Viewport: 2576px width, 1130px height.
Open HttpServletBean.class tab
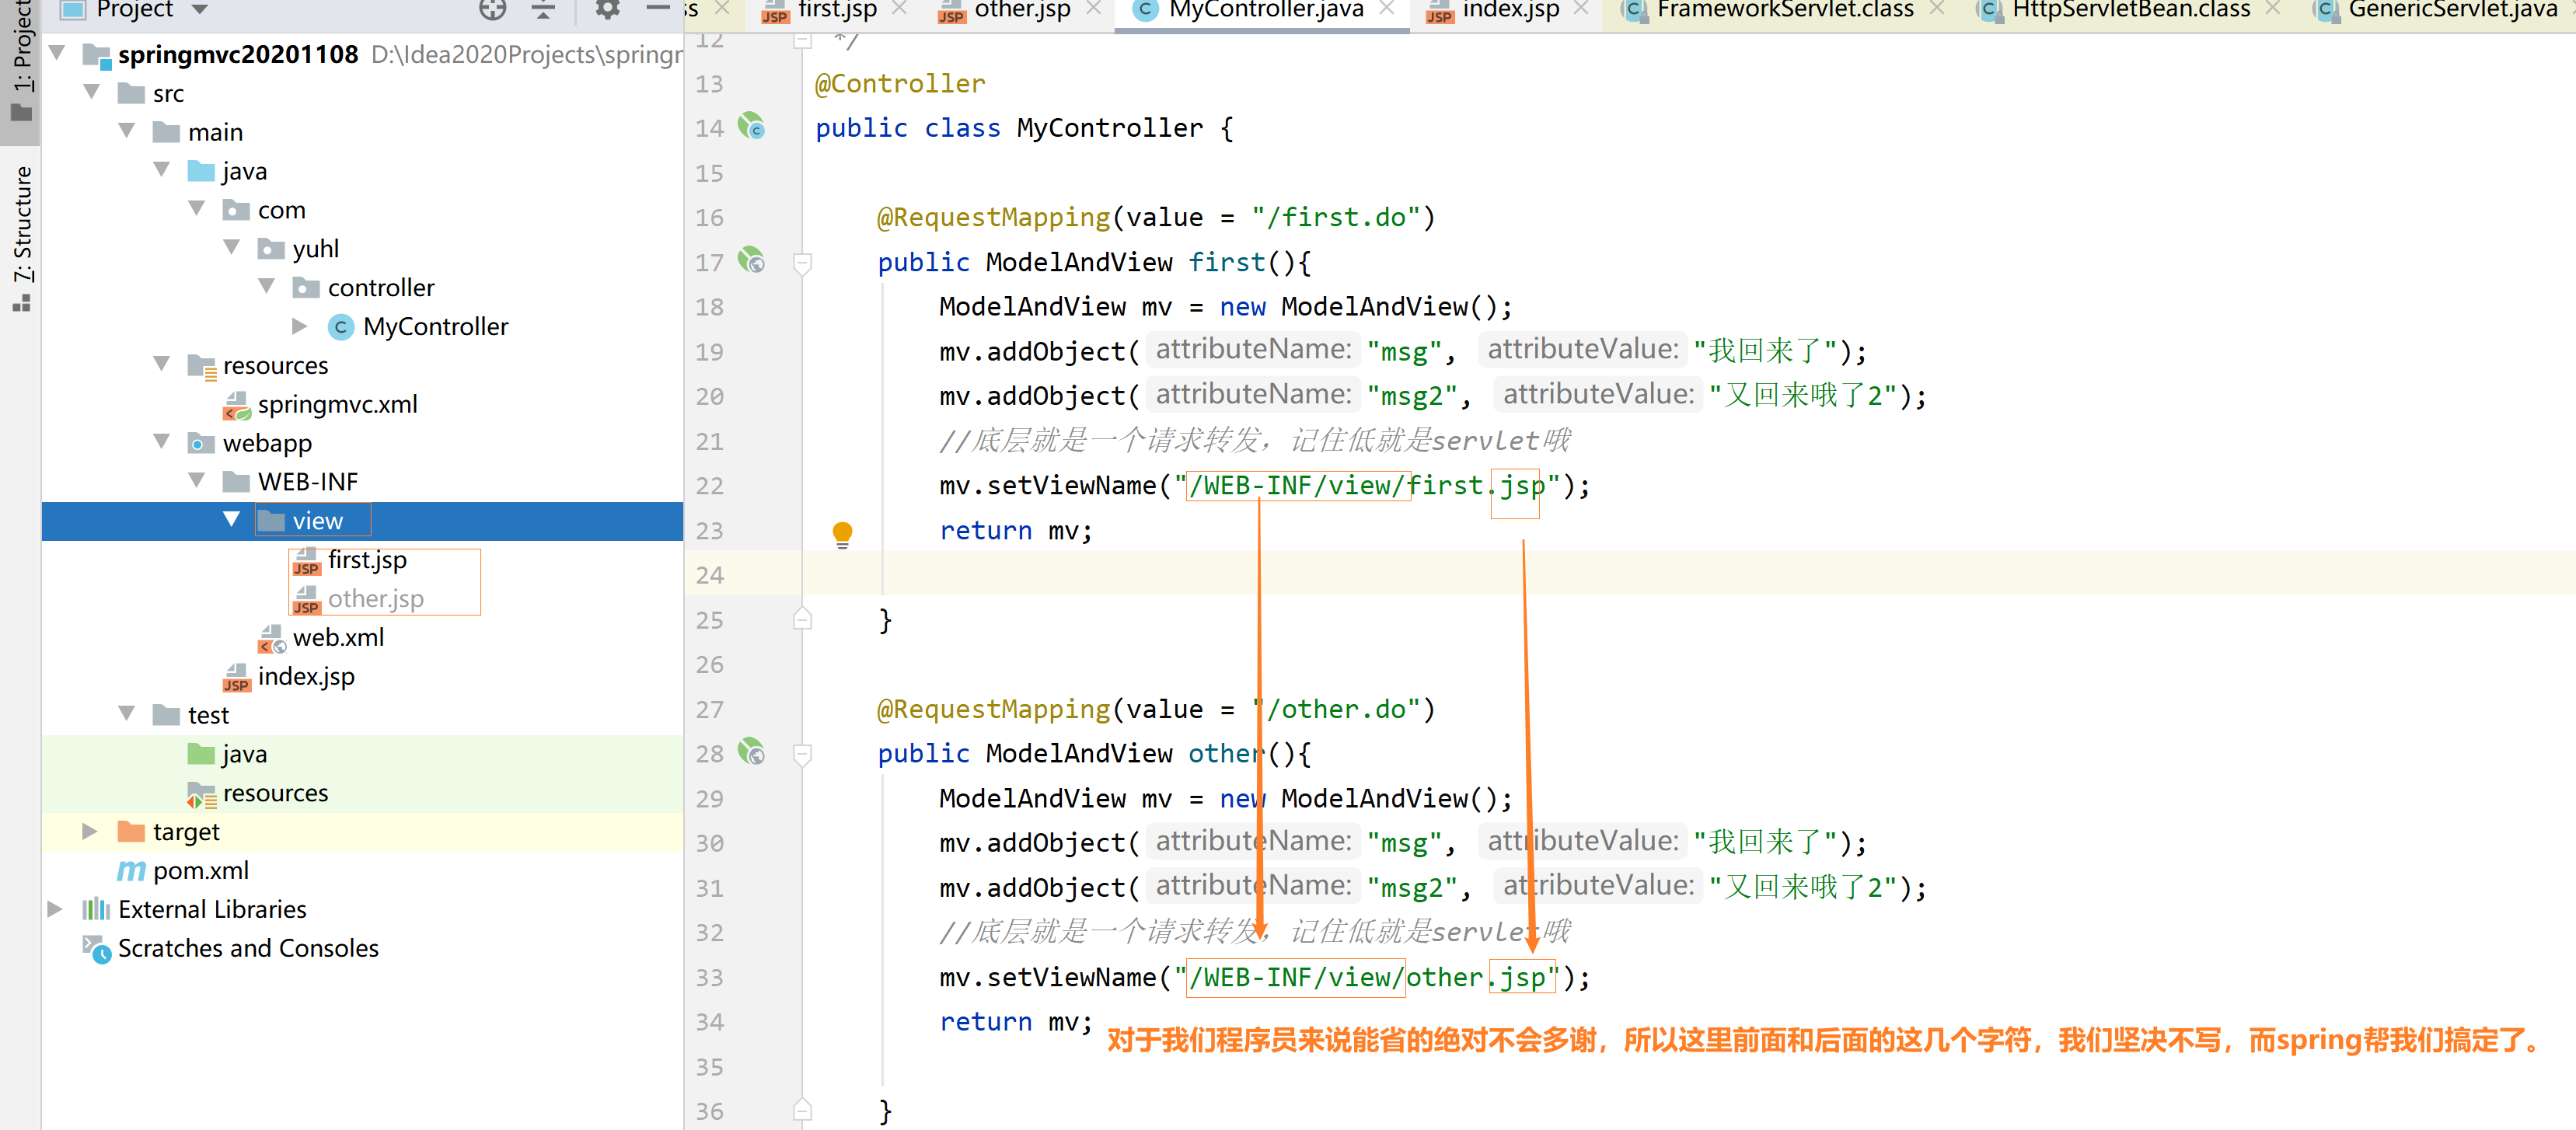[2130, 10]
